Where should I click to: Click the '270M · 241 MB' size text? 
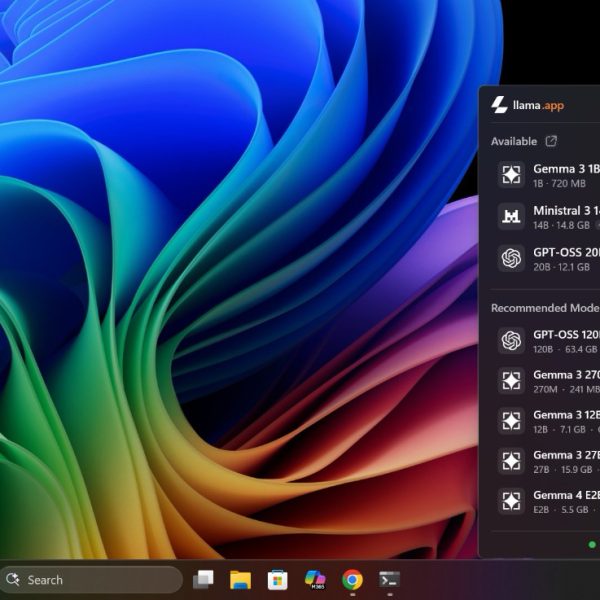tap(566, 389)
